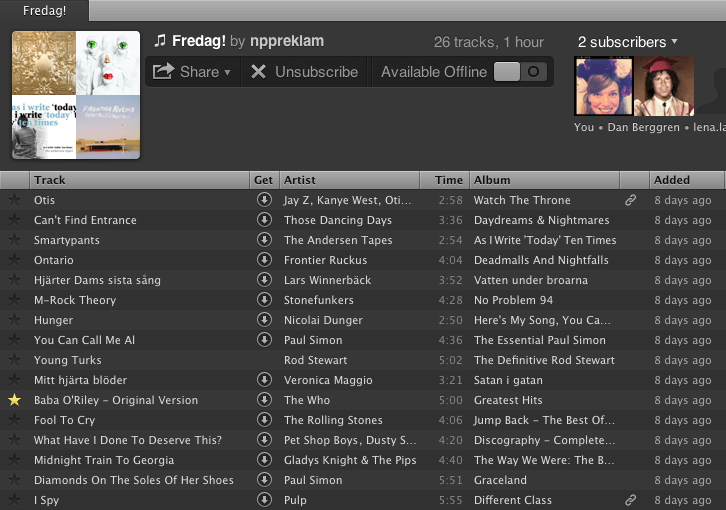Image resolution: width=726 pixels, height=510 pixels.
Task: Expand the 2 subscribers dropdown
Action: [627, 42]
